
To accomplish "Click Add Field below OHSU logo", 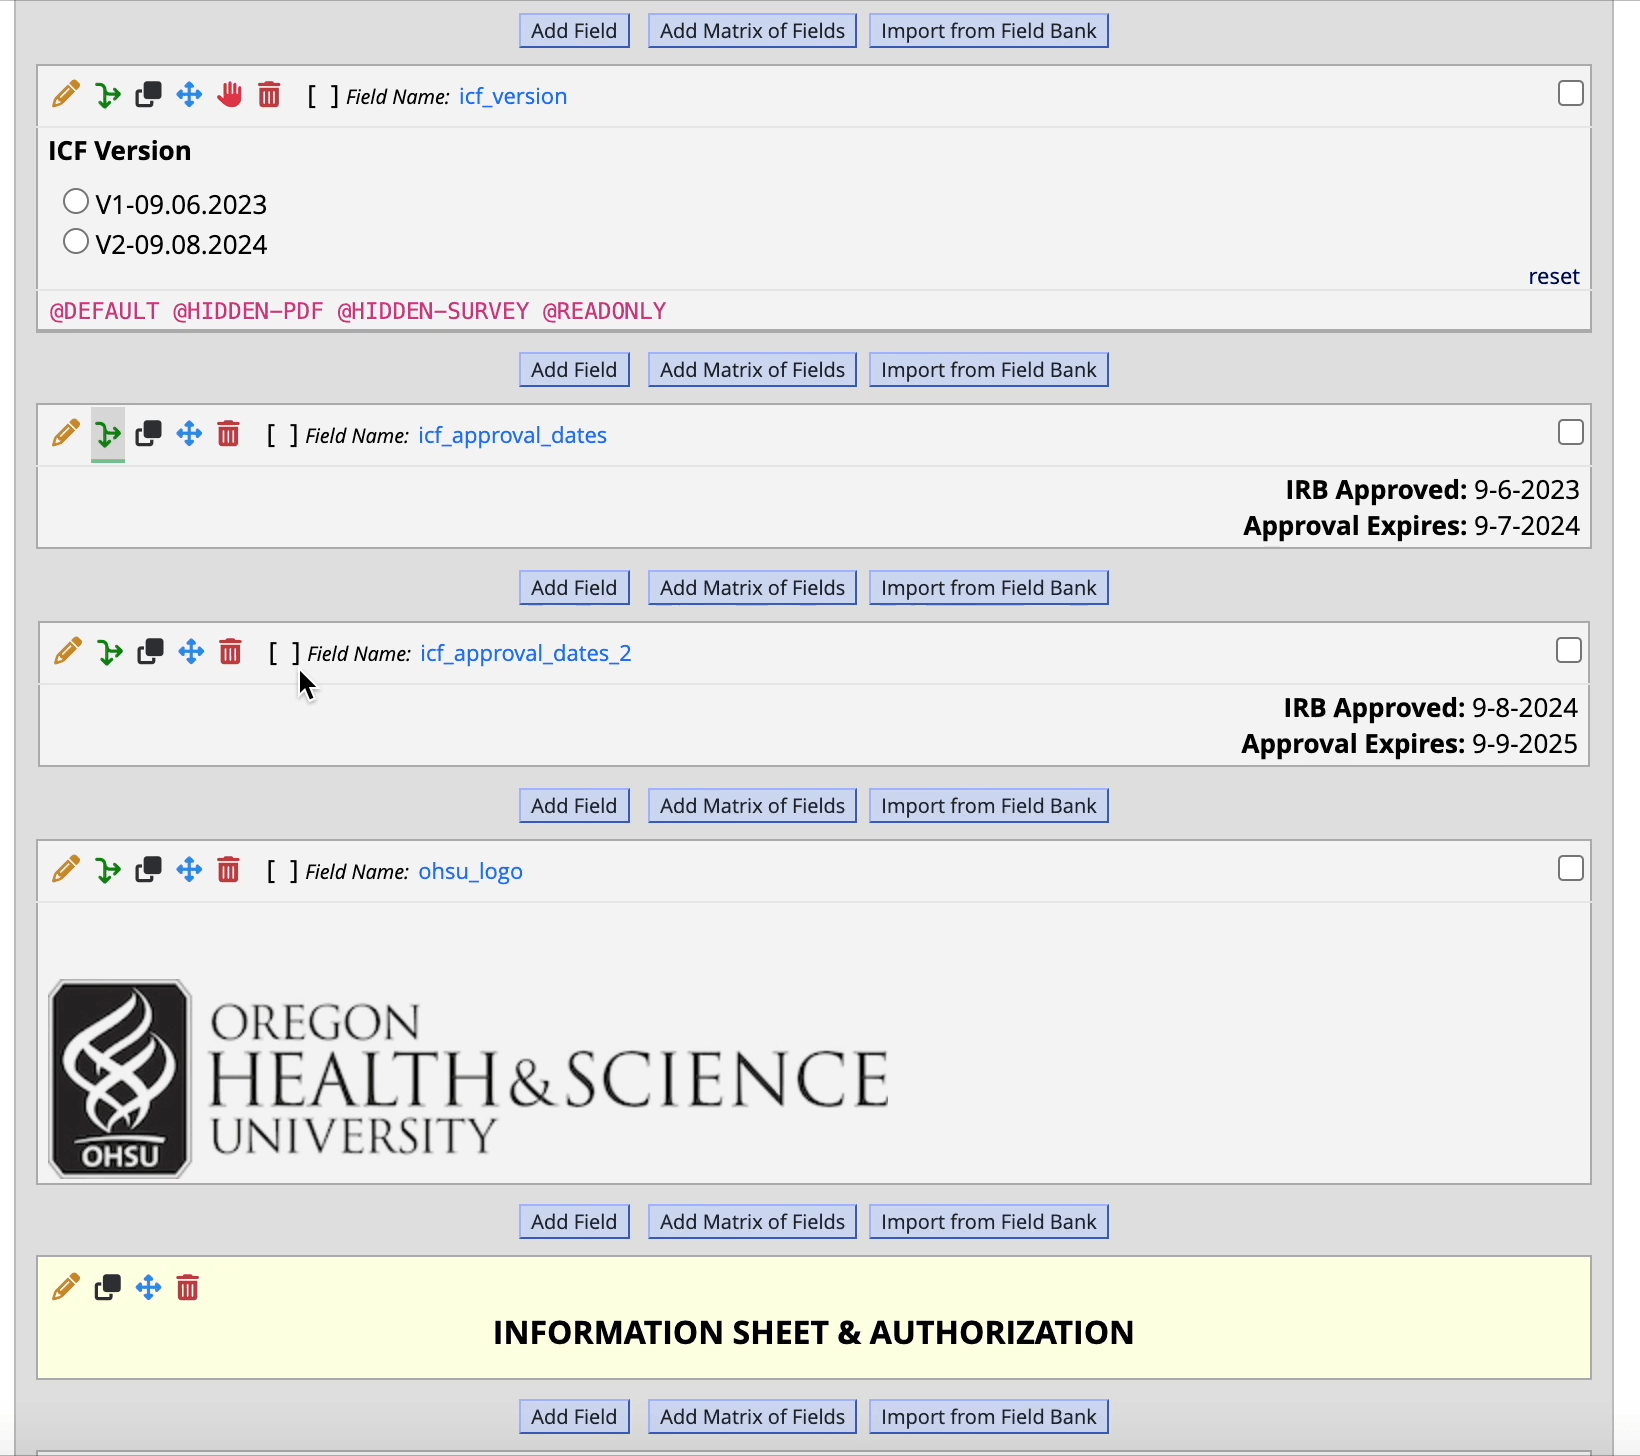I will [x=574, y=1222].
